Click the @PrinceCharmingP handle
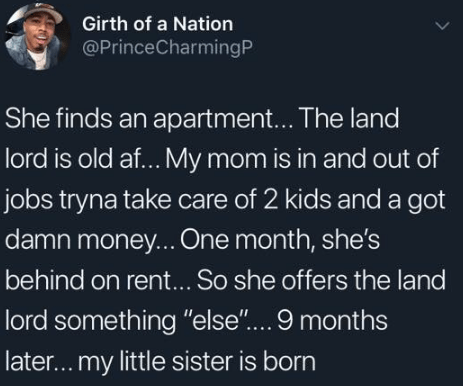Screen dimensions: 463x386 pos(166,49)
